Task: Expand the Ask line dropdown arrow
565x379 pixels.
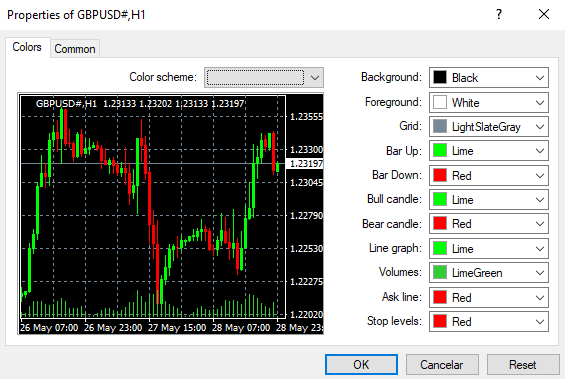Action: 539,298
